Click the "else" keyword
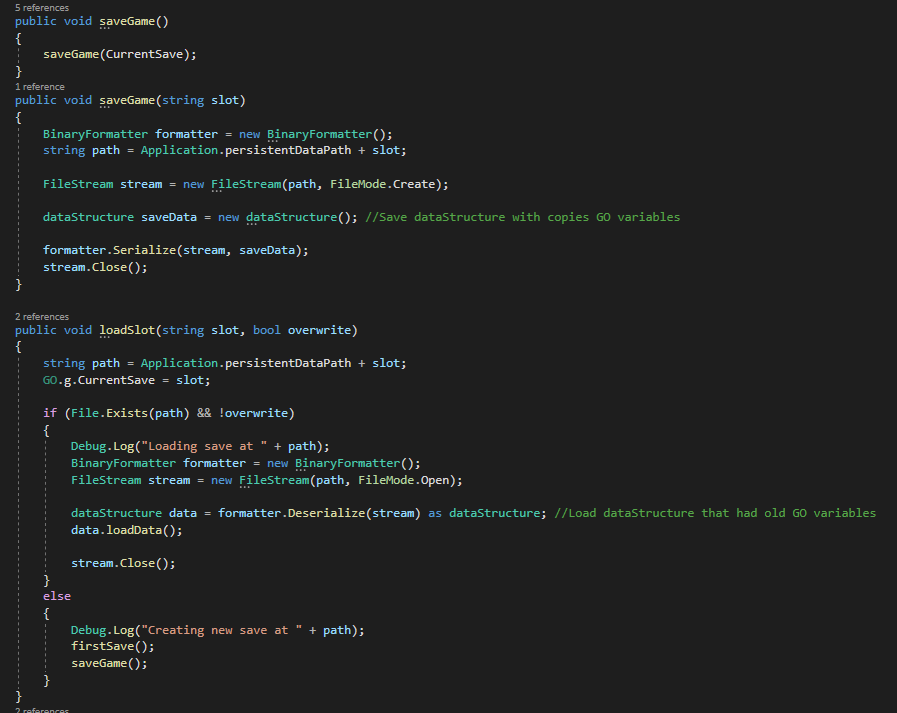This screenshot has height=713, width=897. pos(57,596)
